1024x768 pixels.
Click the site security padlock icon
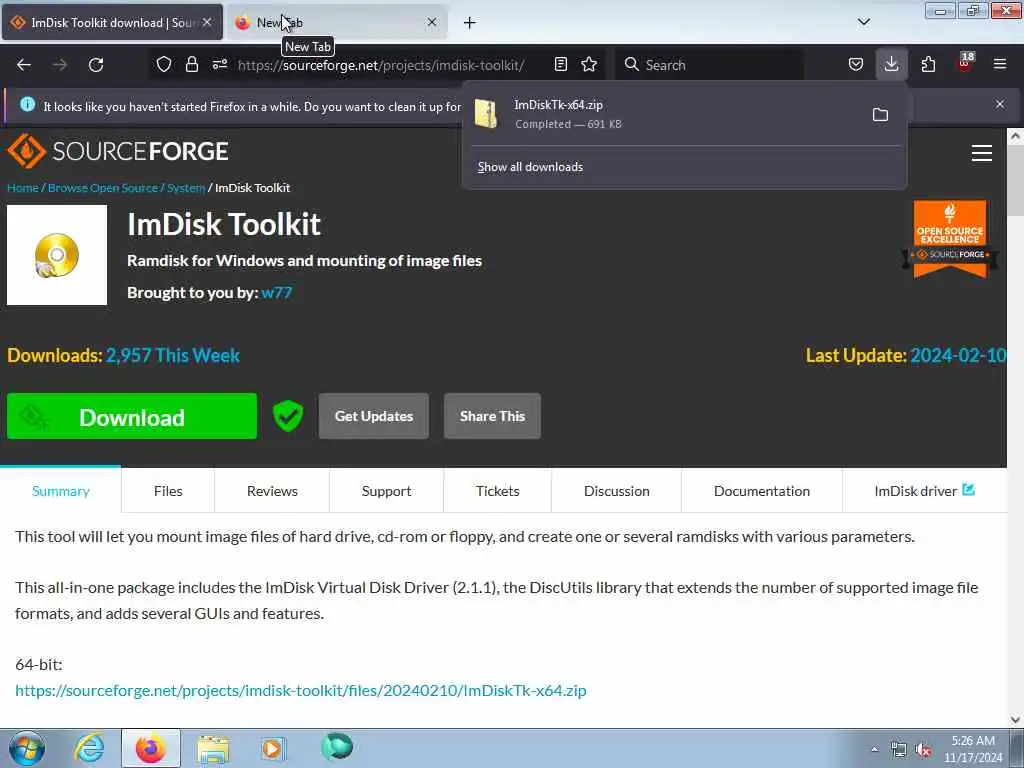click(191, 64)
